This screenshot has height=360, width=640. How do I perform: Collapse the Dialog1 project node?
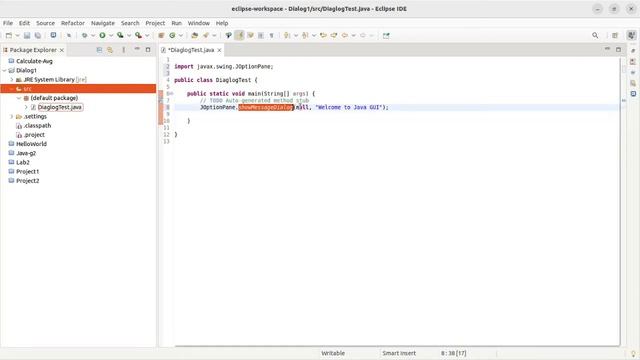(x=4, y=70)
